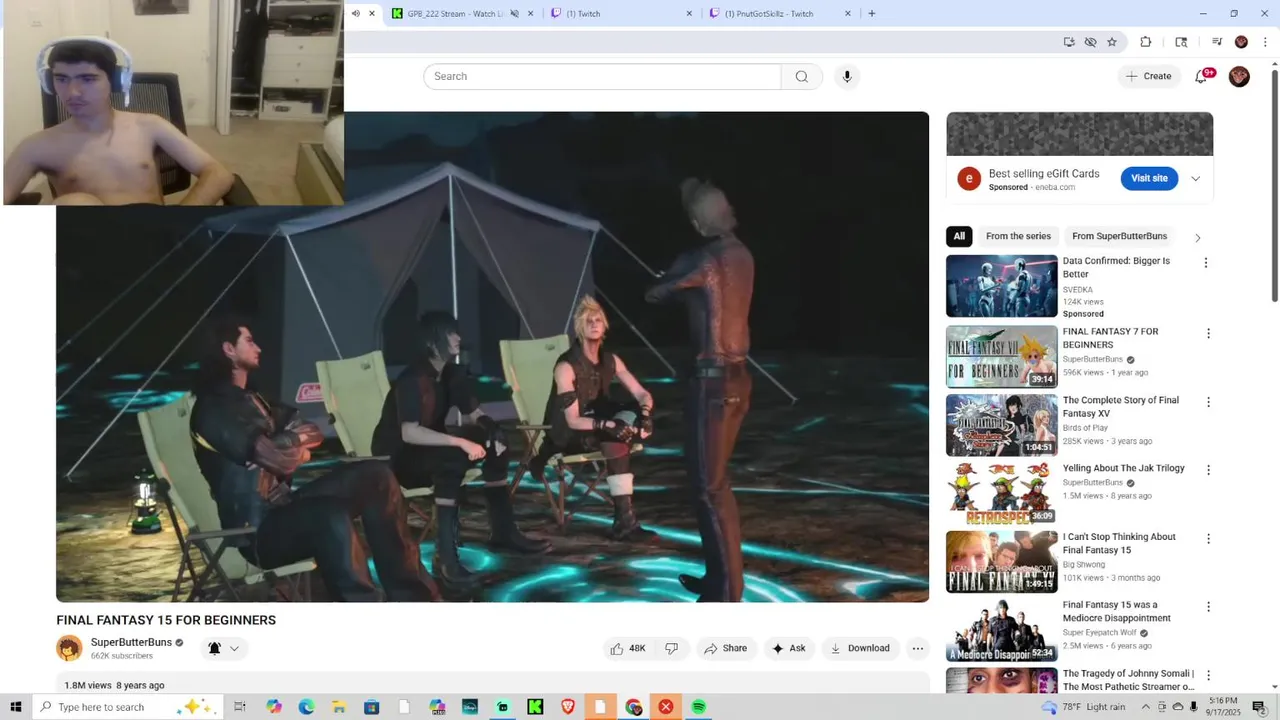The image size is (1280, 720).
Task: Open Brave browser from the taskbar
Action: (x=568, y=707)
